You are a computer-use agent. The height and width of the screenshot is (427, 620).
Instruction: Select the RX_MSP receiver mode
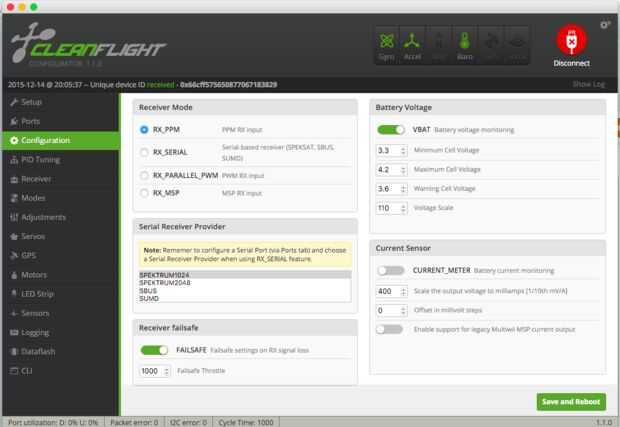(x=144, y=193)
